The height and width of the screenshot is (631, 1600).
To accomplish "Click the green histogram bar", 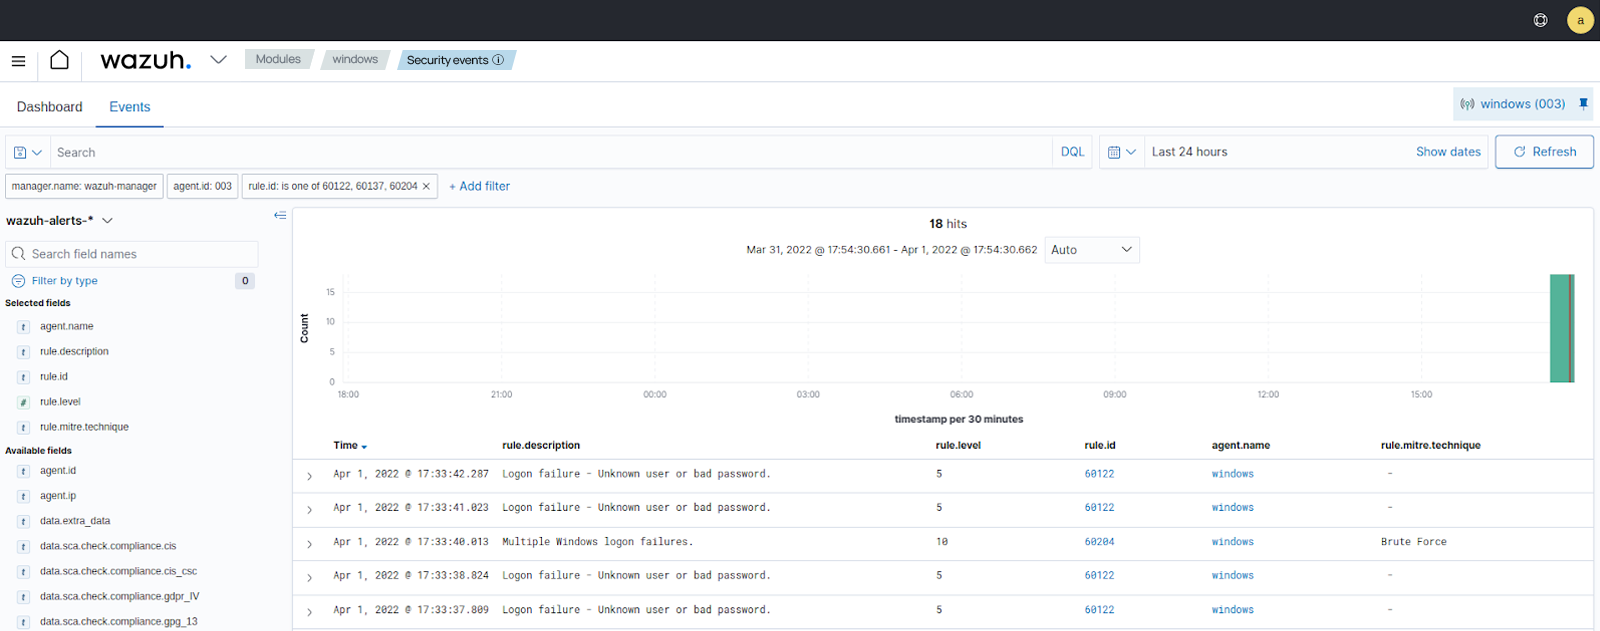I will point(1560,328).
